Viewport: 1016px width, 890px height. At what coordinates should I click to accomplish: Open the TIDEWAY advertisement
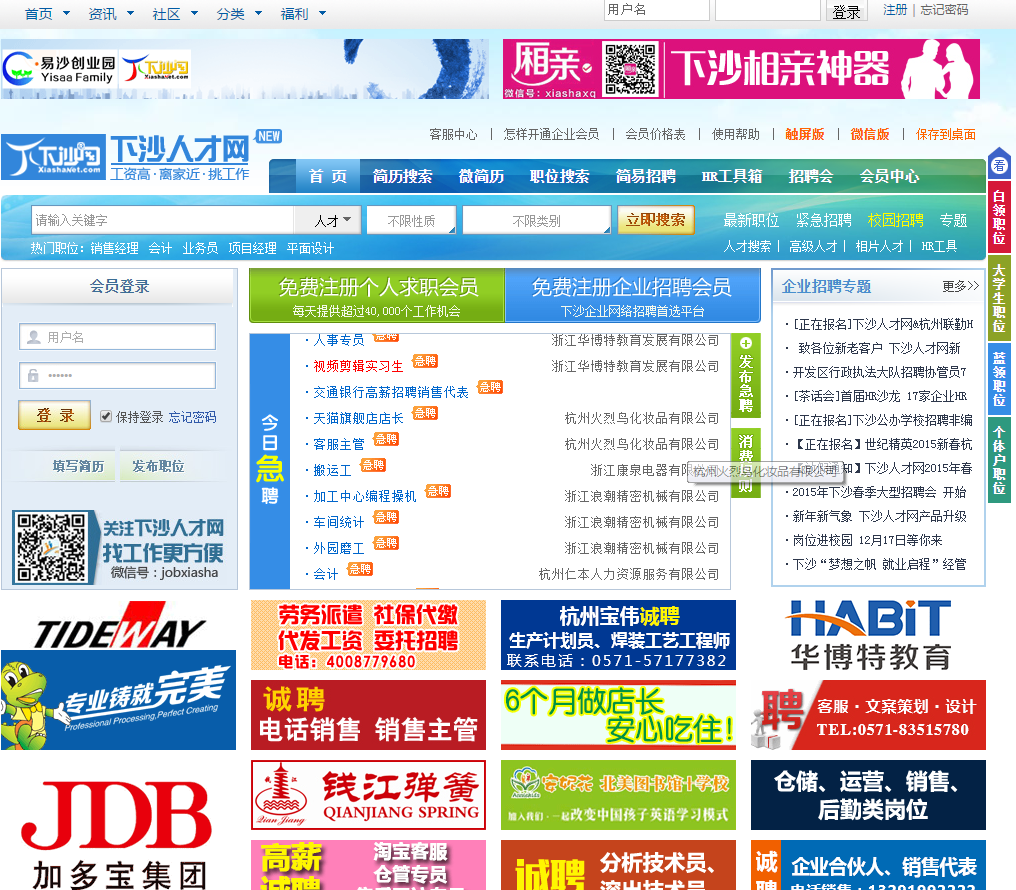click(x=119, y=674)
